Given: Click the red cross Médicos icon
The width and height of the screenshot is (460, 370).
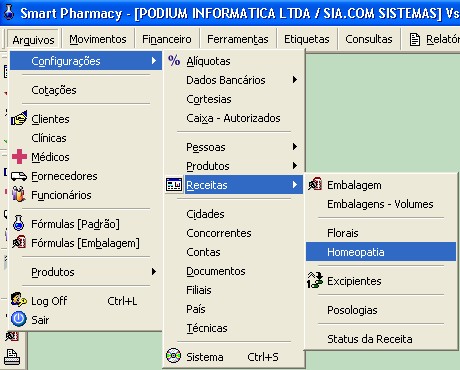Looking at the screenshot, I should click(19, 157).
